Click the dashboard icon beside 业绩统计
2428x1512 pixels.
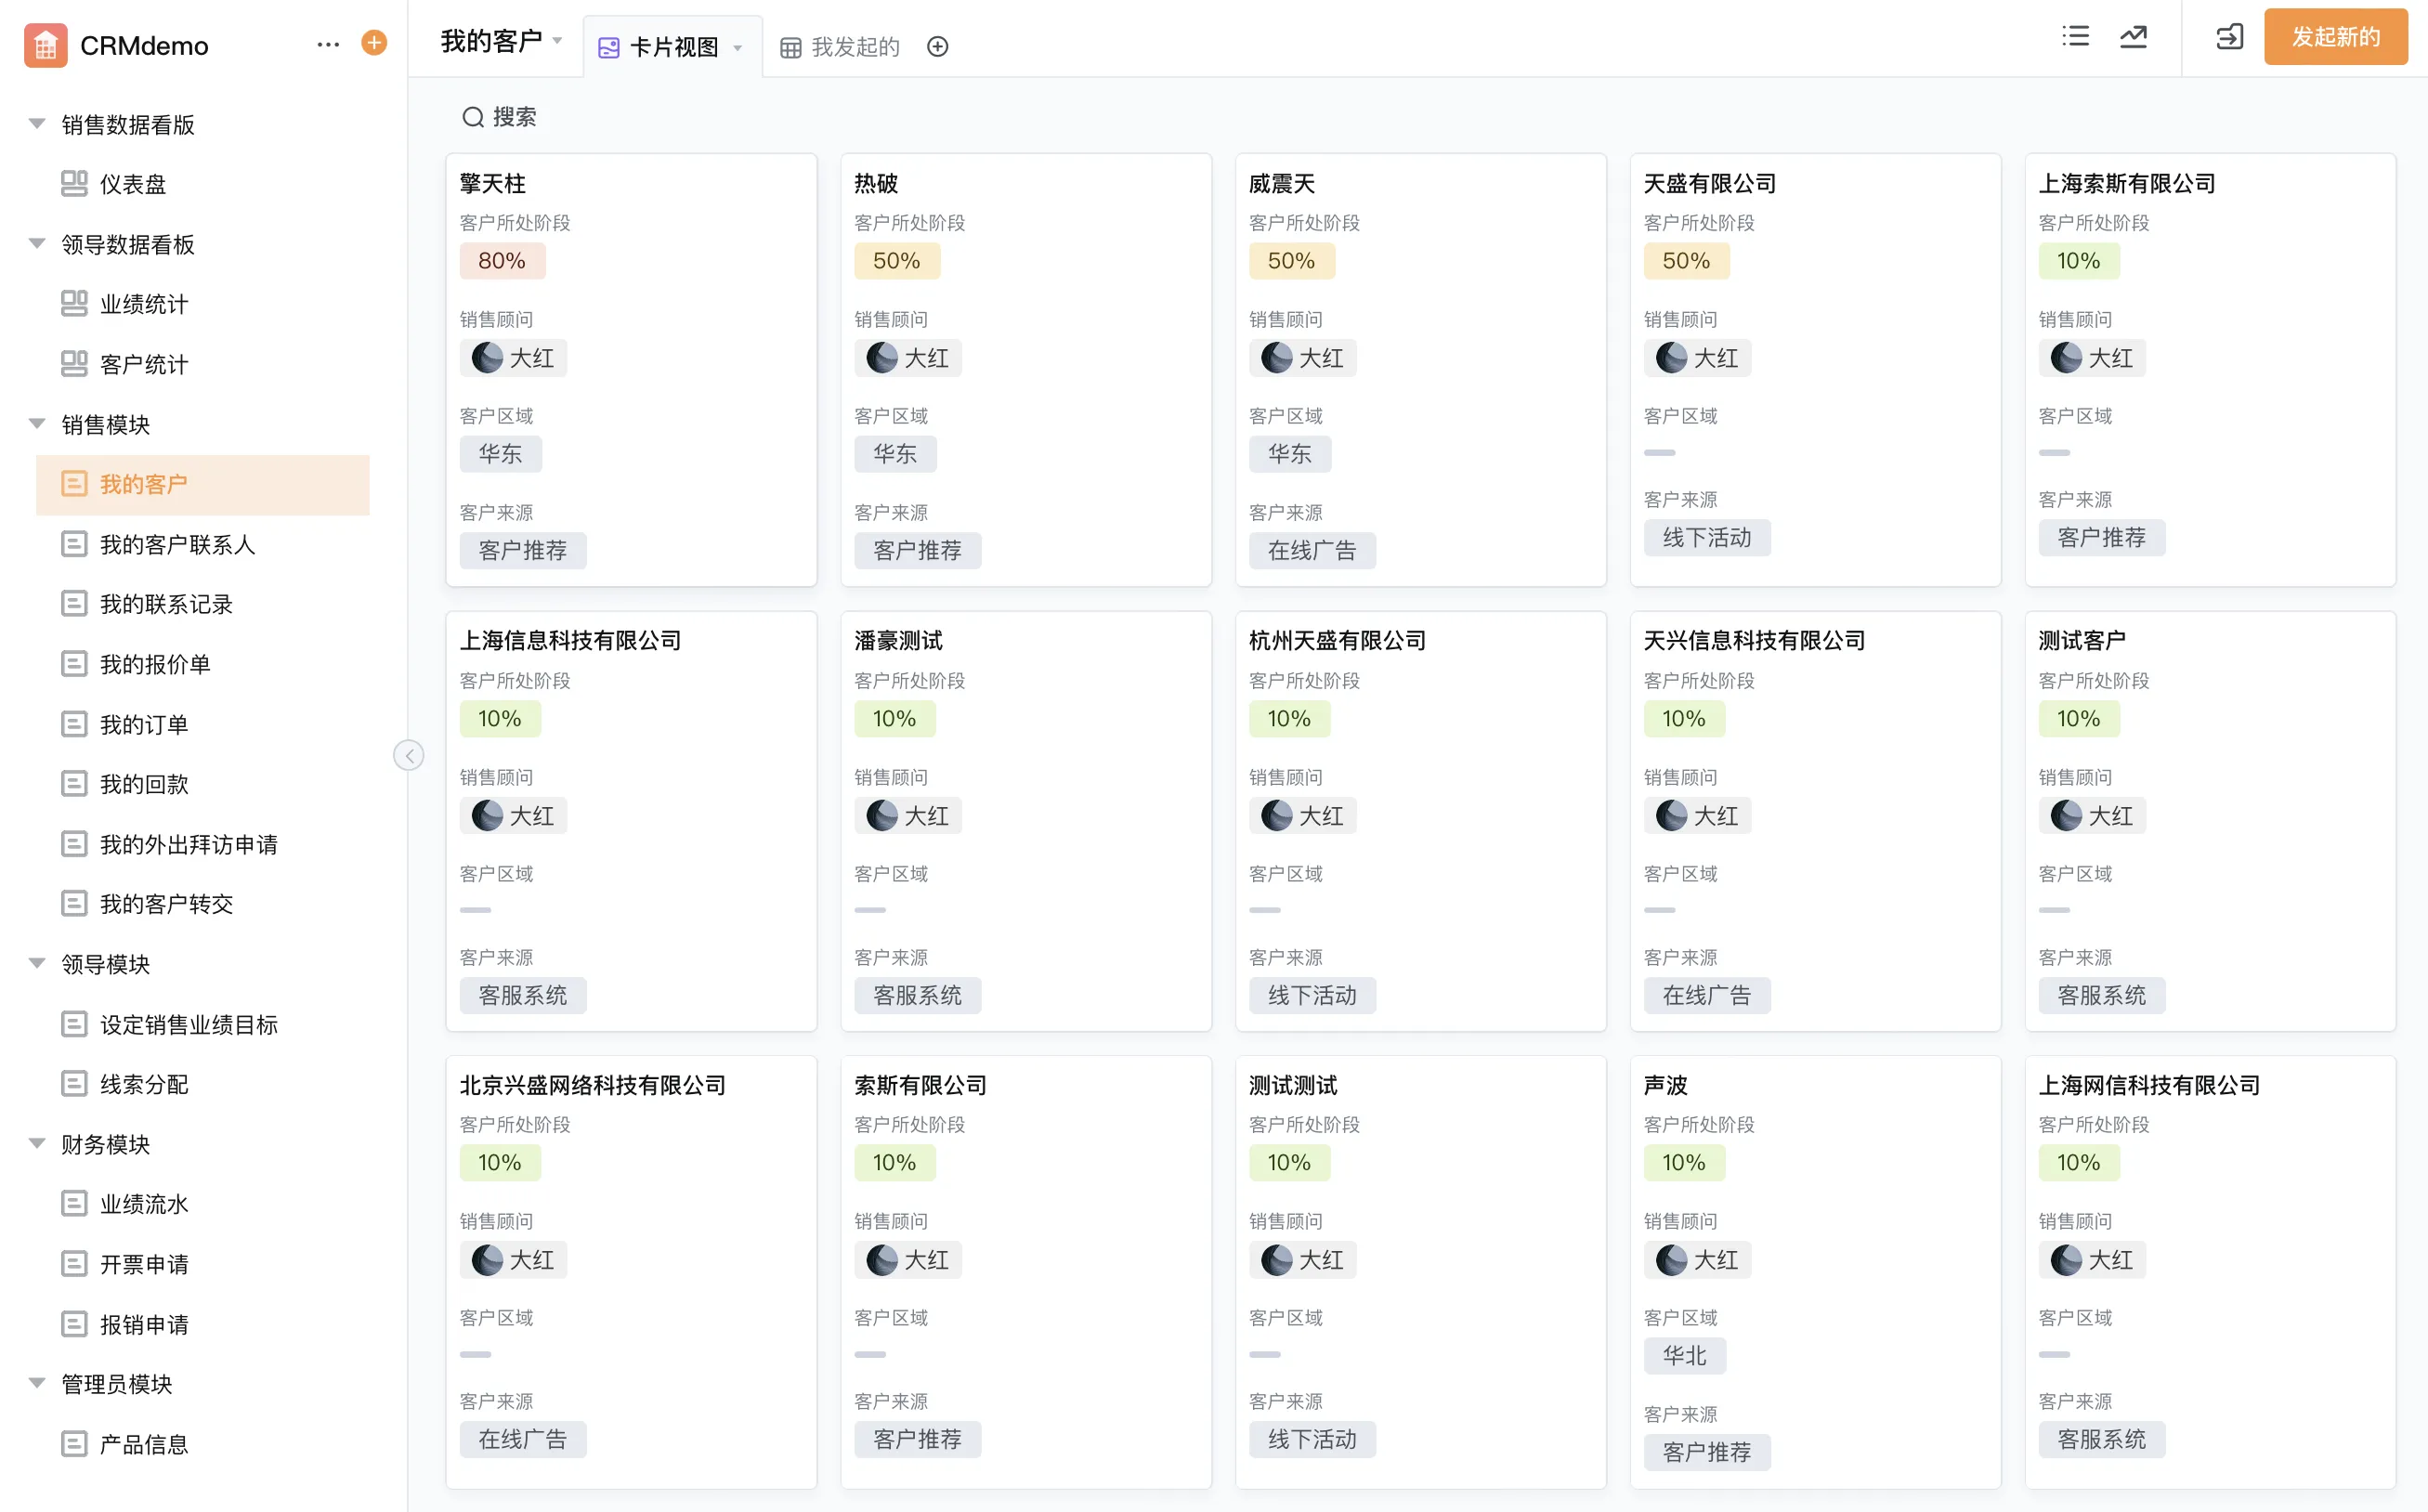tap(74, 304)
